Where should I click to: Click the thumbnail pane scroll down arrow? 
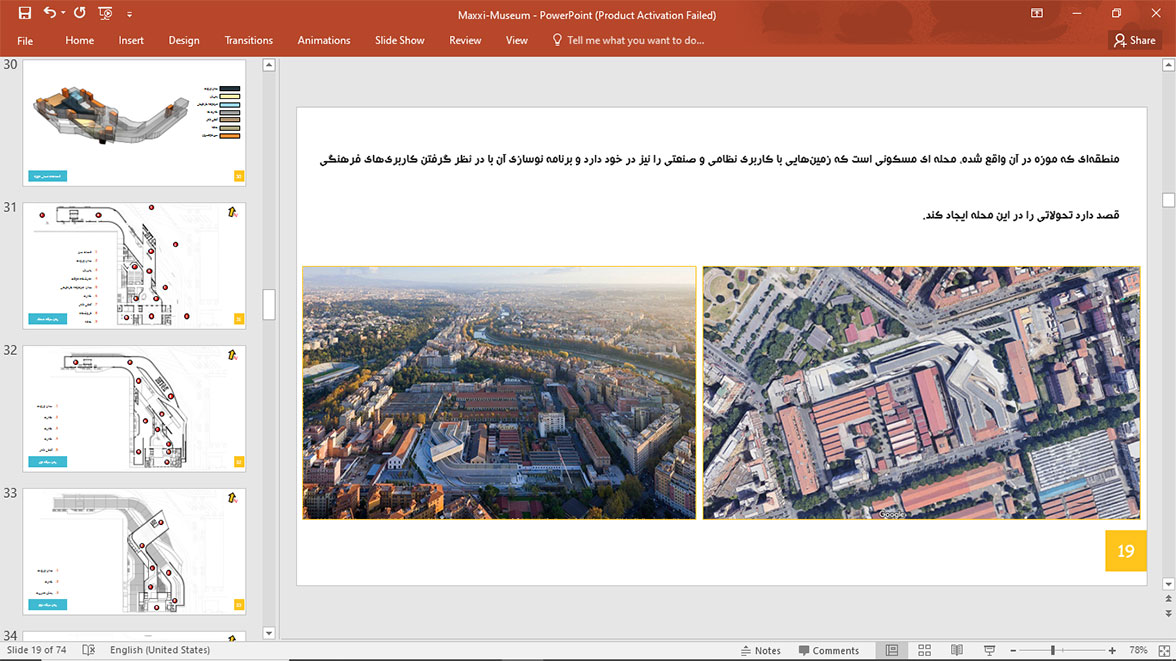click(x=269, y=633)
